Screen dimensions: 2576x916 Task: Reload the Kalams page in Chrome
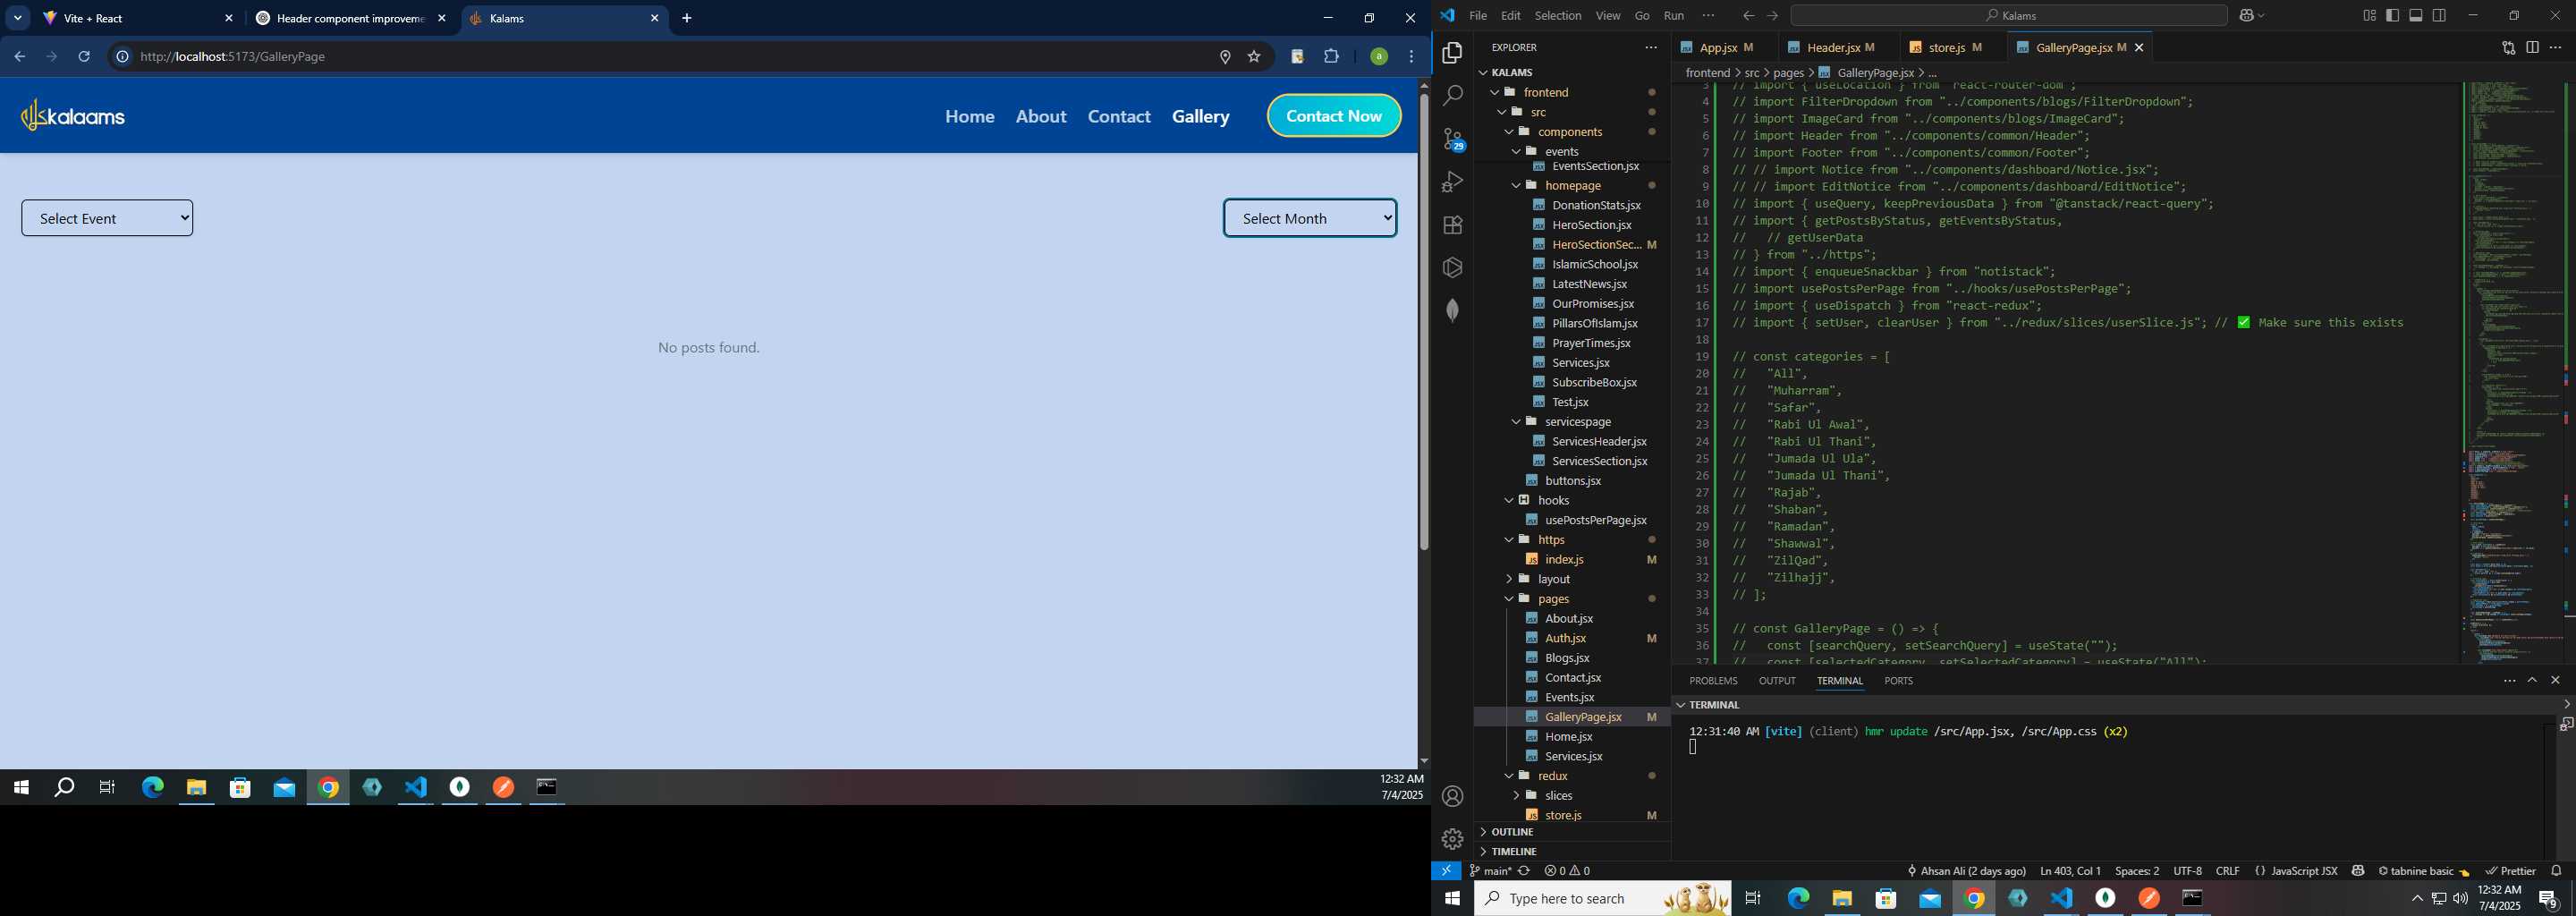84,57
